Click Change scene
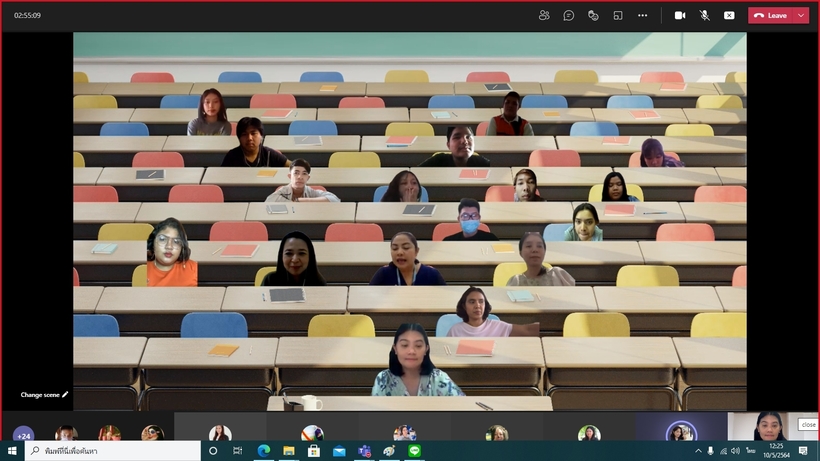Viewport: 820px width, 461px height. click(x=45, y=395)
